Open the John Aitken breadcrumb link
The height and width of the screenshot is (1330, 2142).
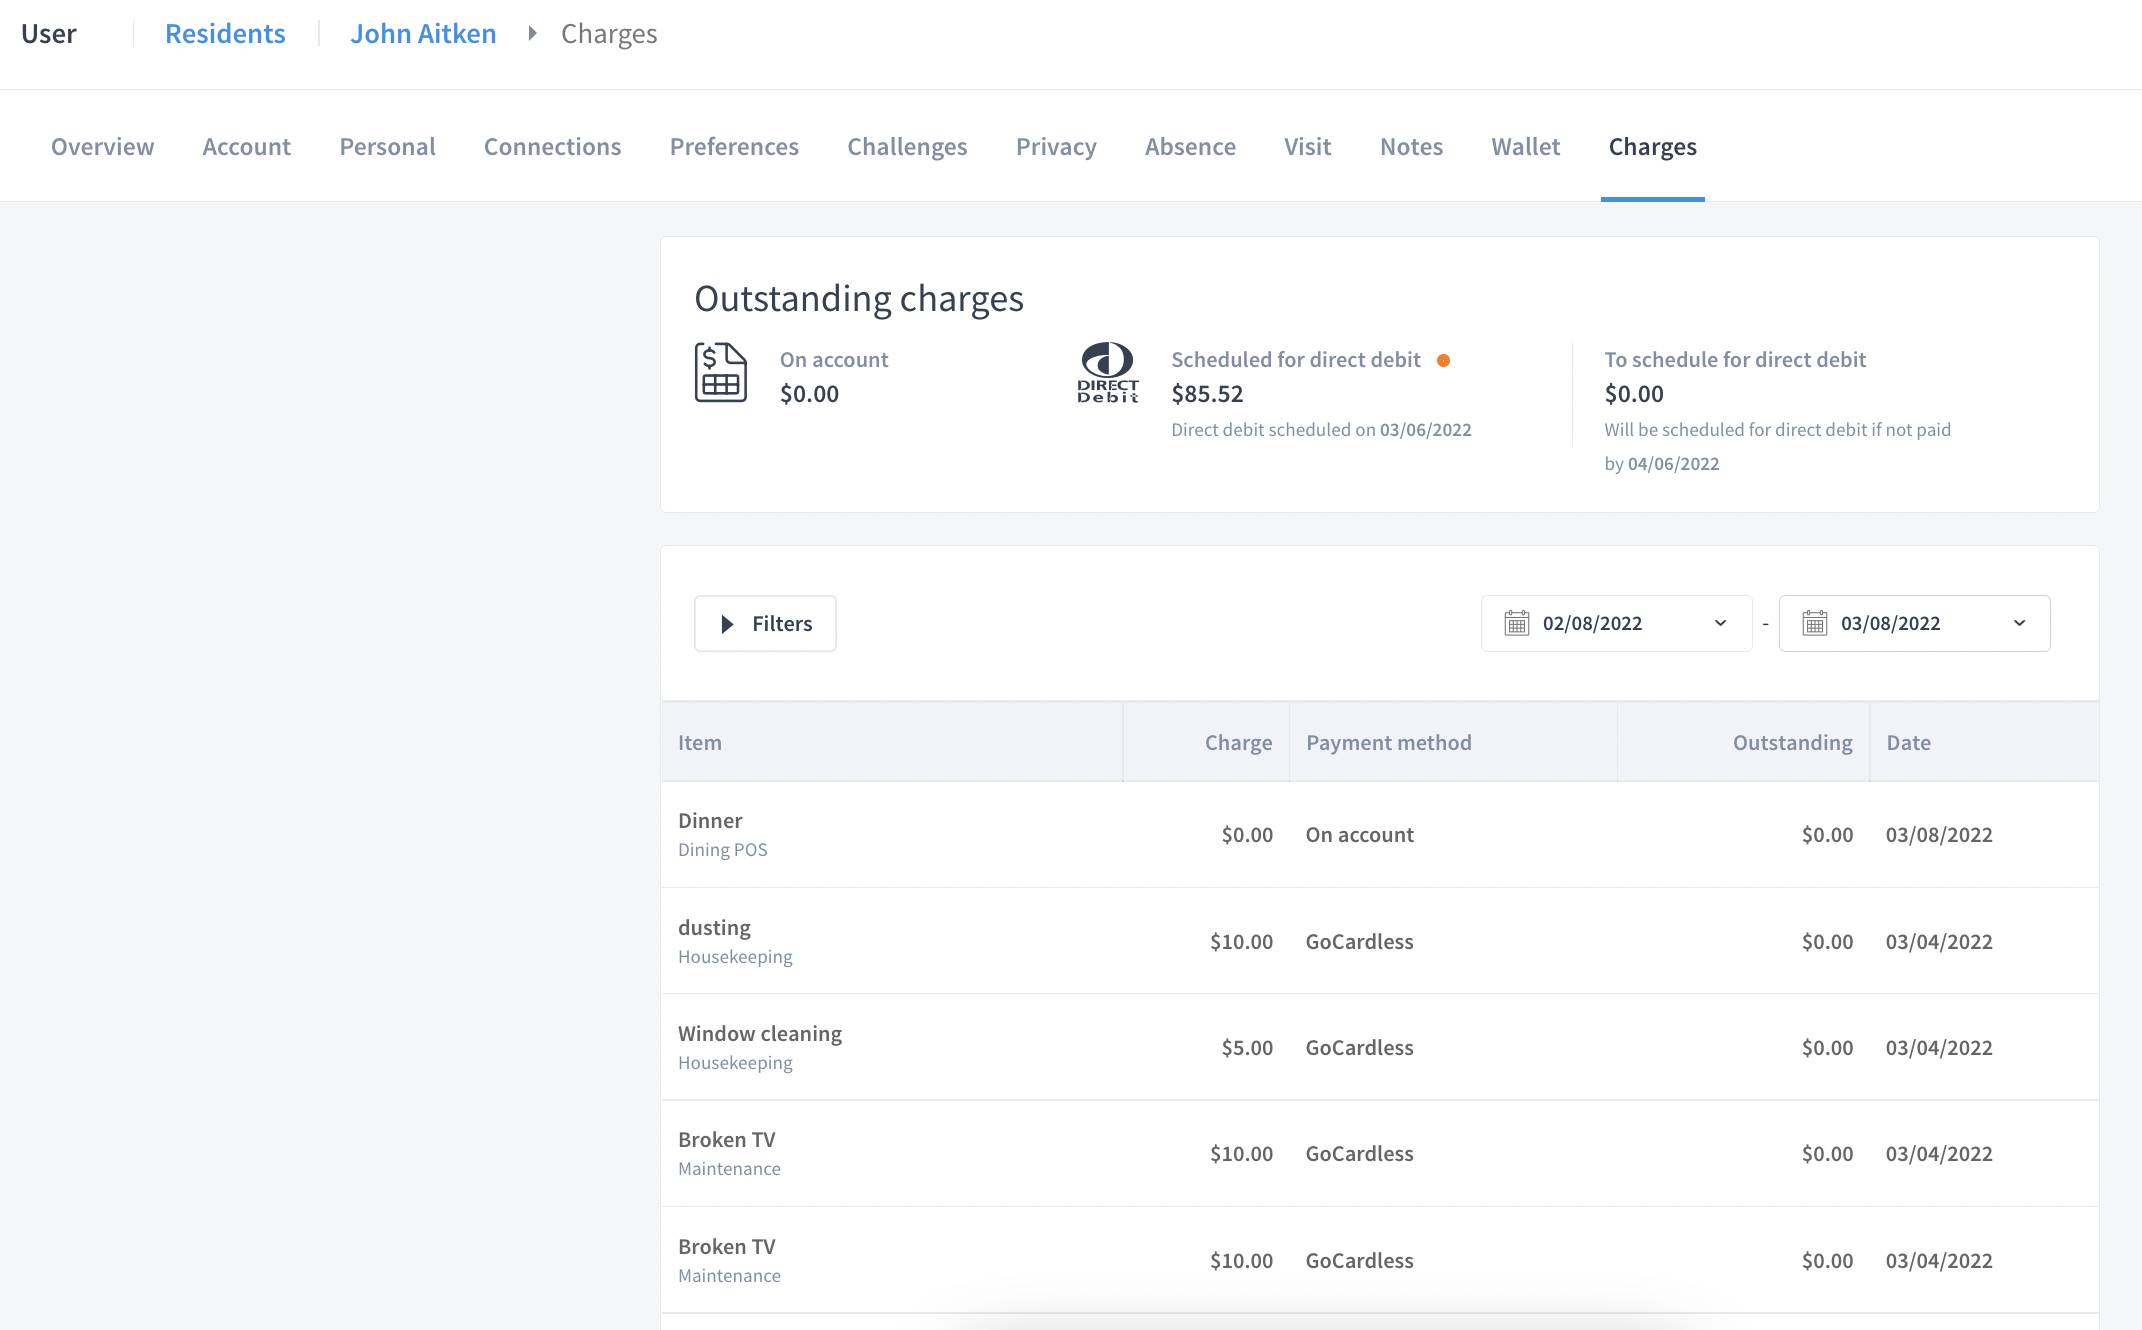tap(423, 33)
